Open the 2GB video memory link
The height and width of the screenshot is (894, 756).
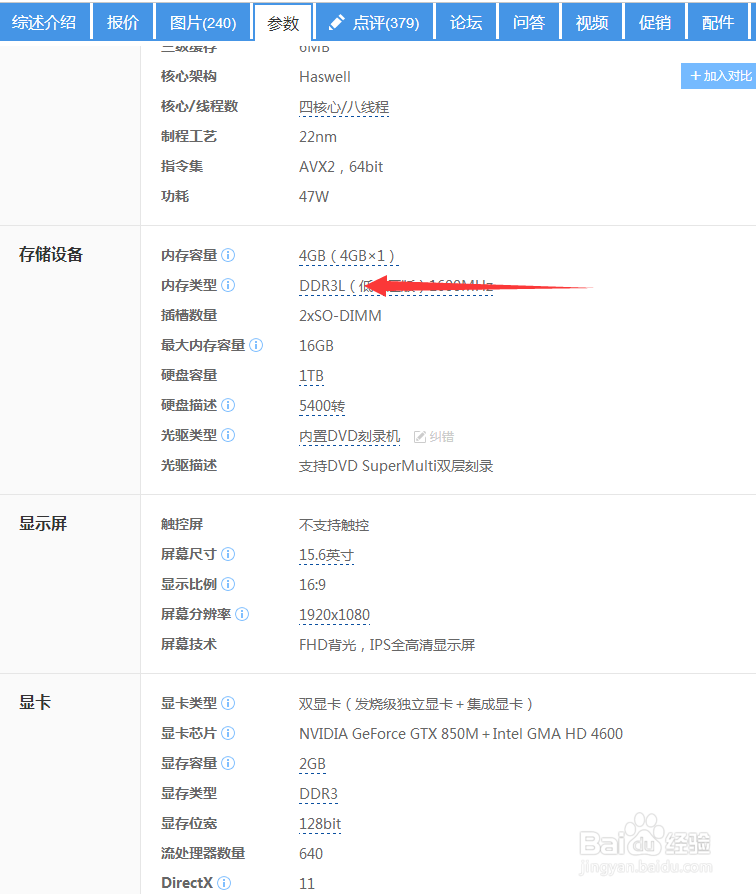pyautogui.click(x=312, y=764)
